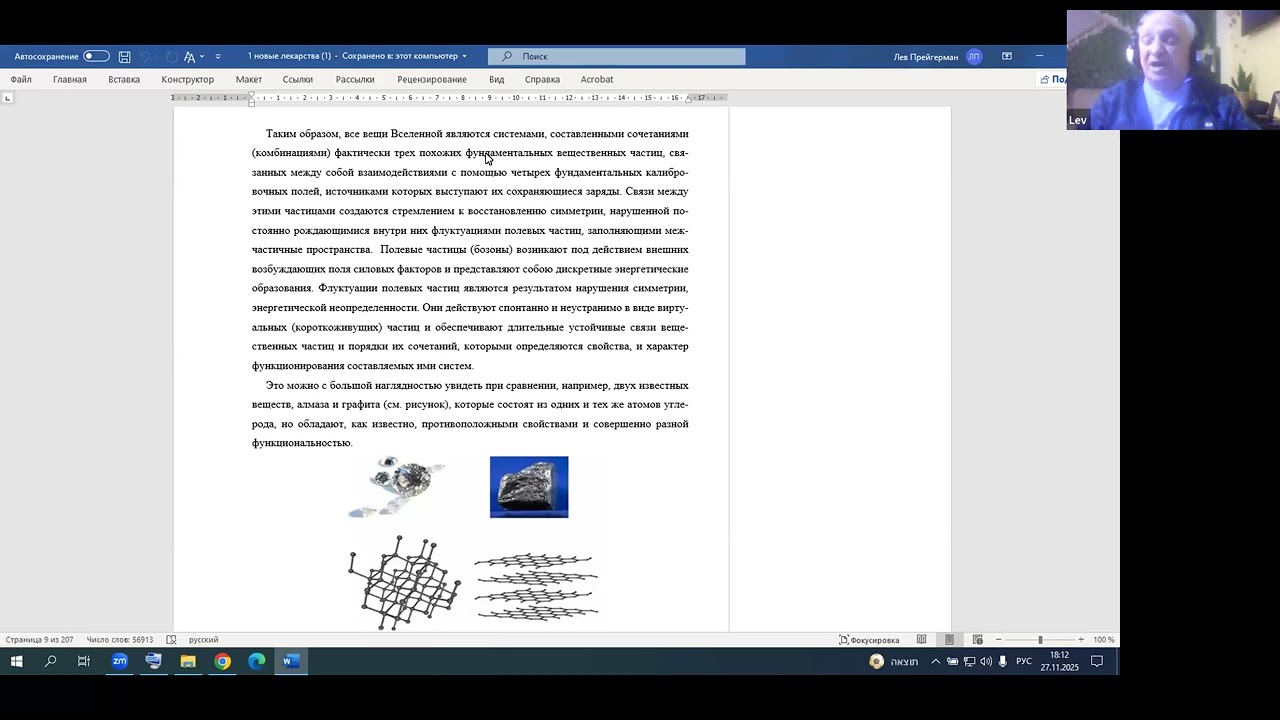The width and height of the screenshot is (1280, 720).
Task: Click the diamond photo in the document
Action: click(398, 487)
